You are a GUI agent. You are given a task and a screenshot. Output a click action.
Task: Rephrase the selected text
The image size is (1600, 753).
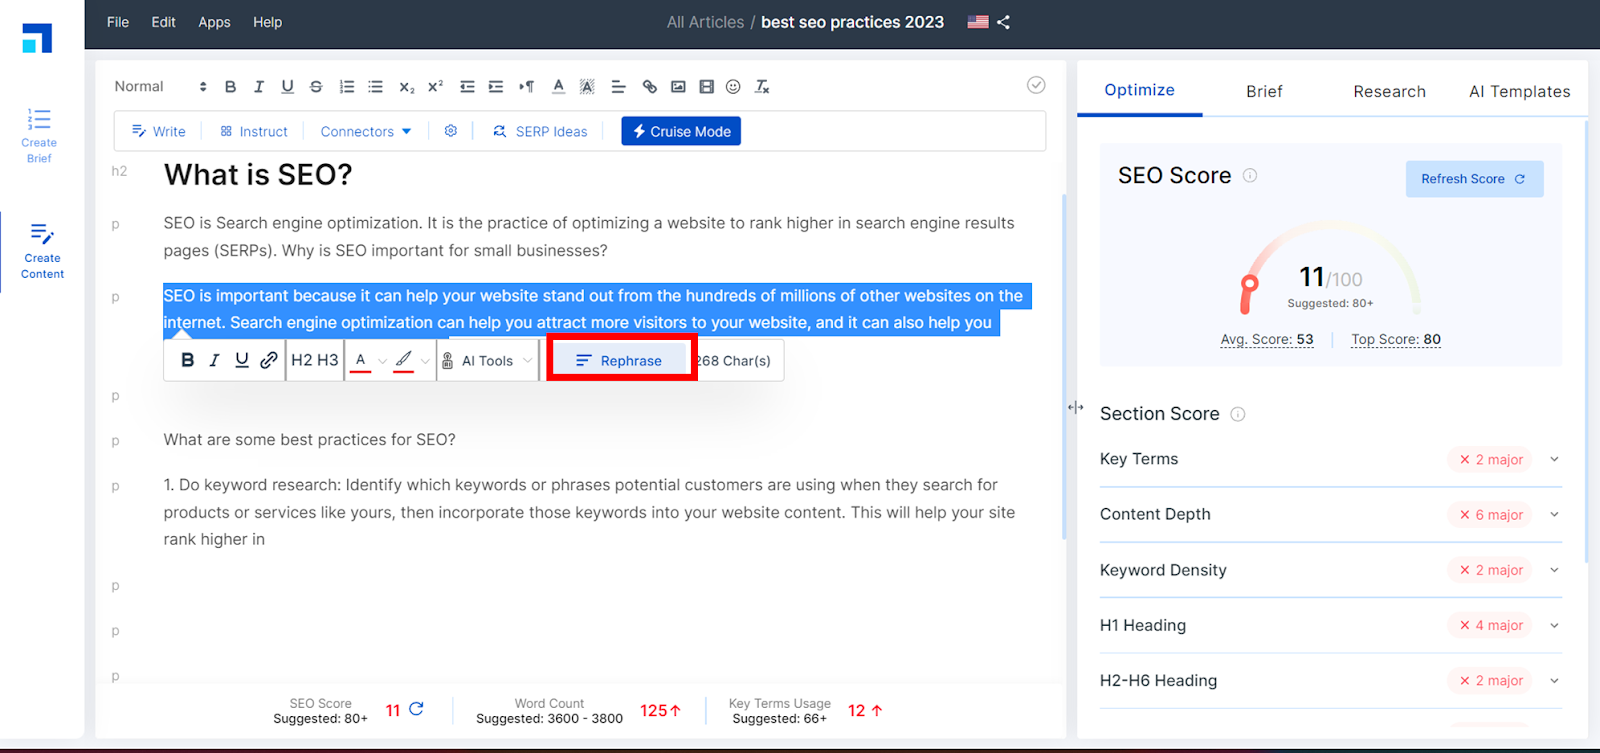pyautogui.click(x=620, y=361)
